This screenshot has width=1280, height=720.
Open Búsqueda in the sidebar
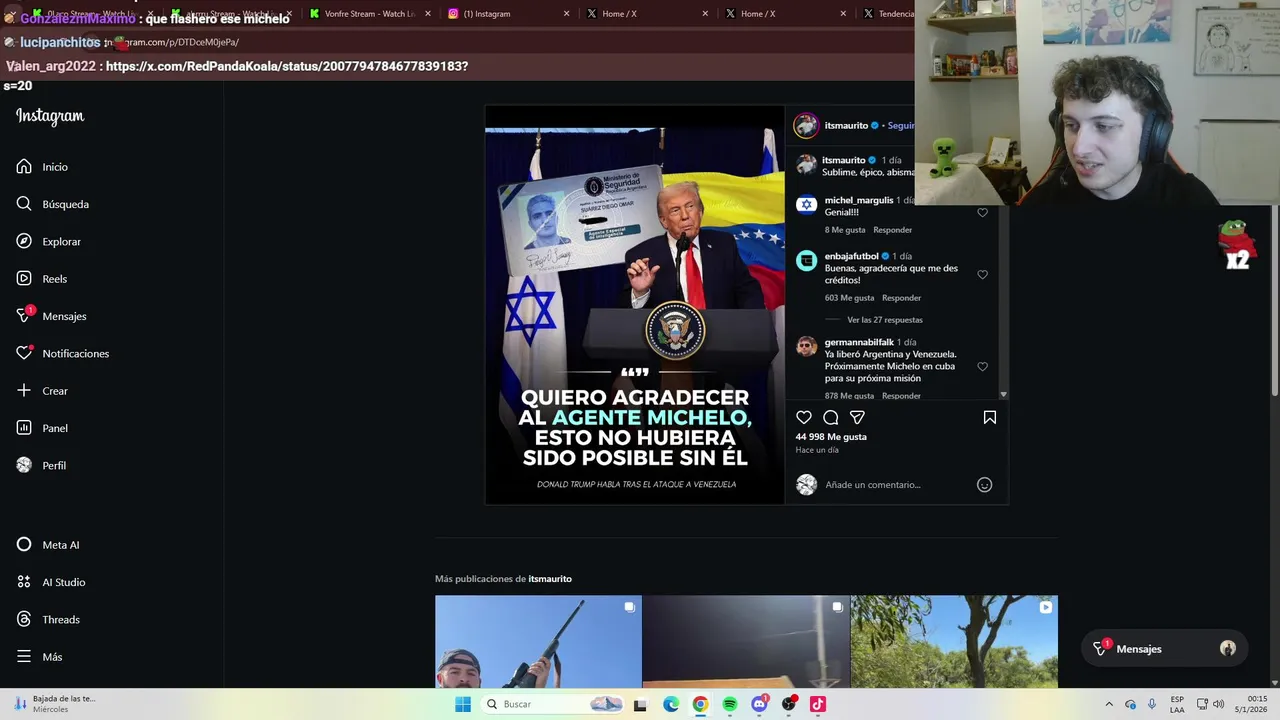pos(53,204)
